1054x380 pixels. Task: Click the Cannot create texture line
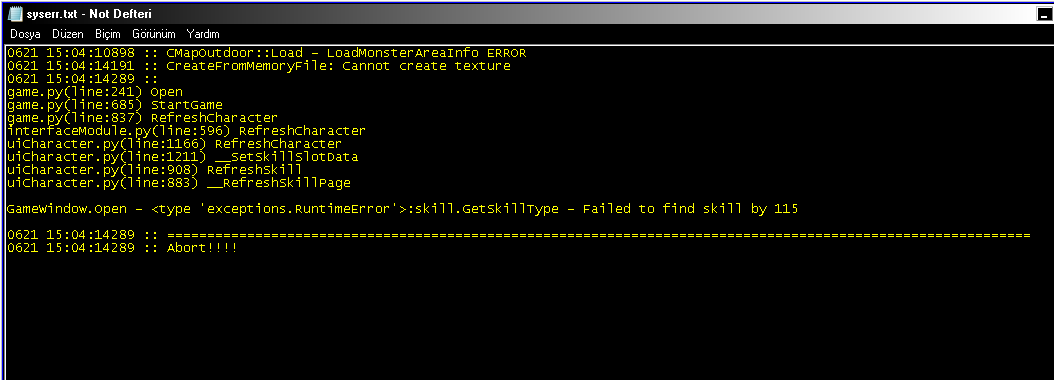(x=259, y=66)
